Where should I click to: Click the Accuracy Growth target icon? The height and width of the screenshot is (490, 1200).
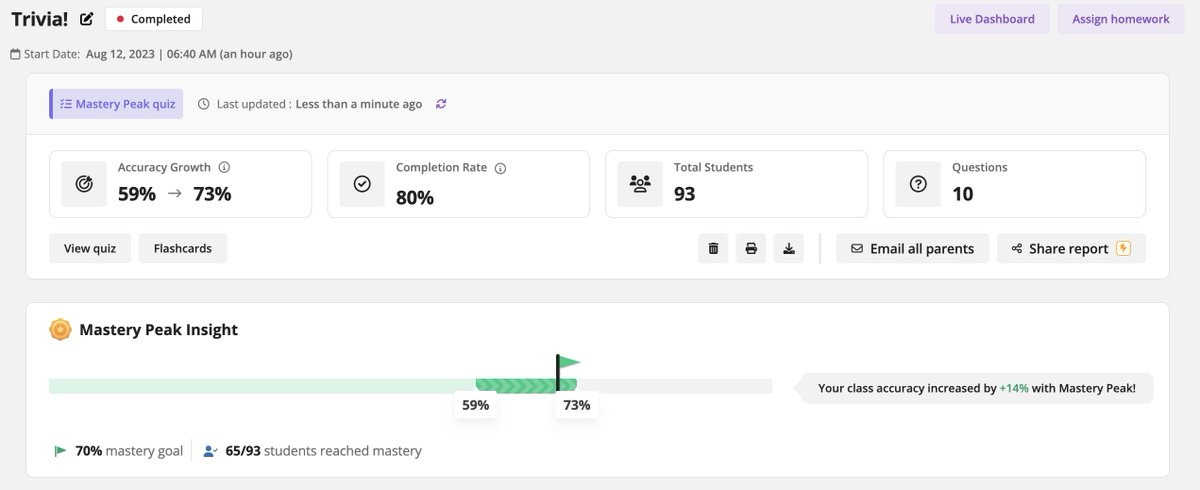click(84, 184)
